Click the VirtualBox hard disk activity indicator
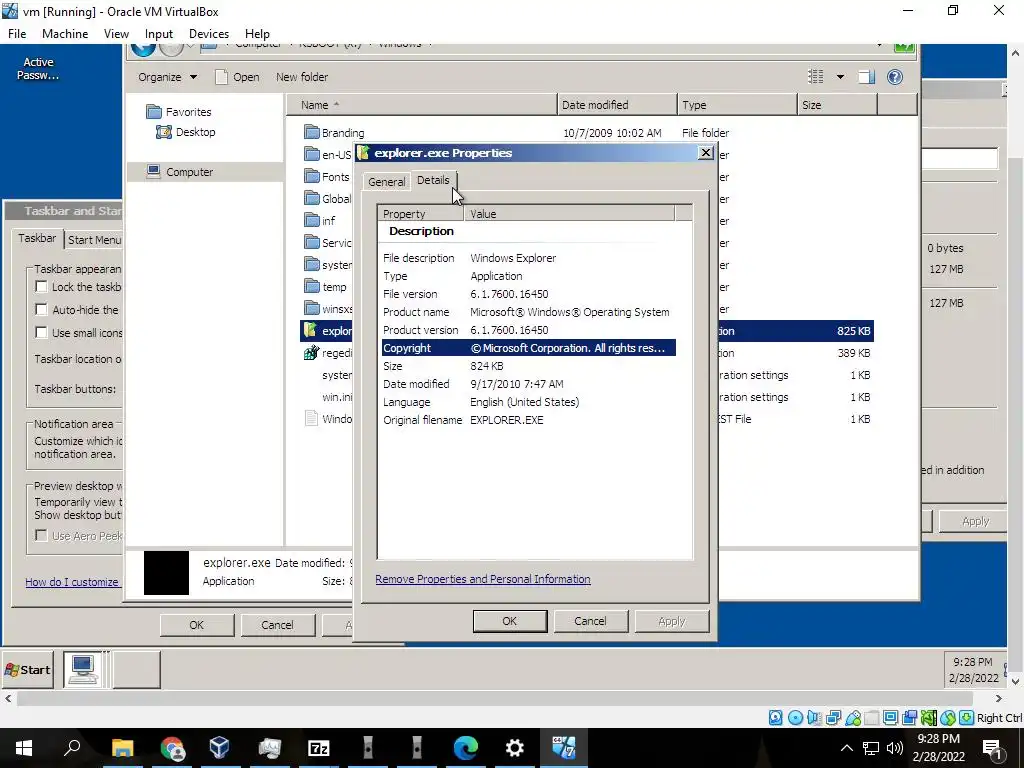Image resolution: width=1024 pixels, height=768 pixels. point(775,718)
